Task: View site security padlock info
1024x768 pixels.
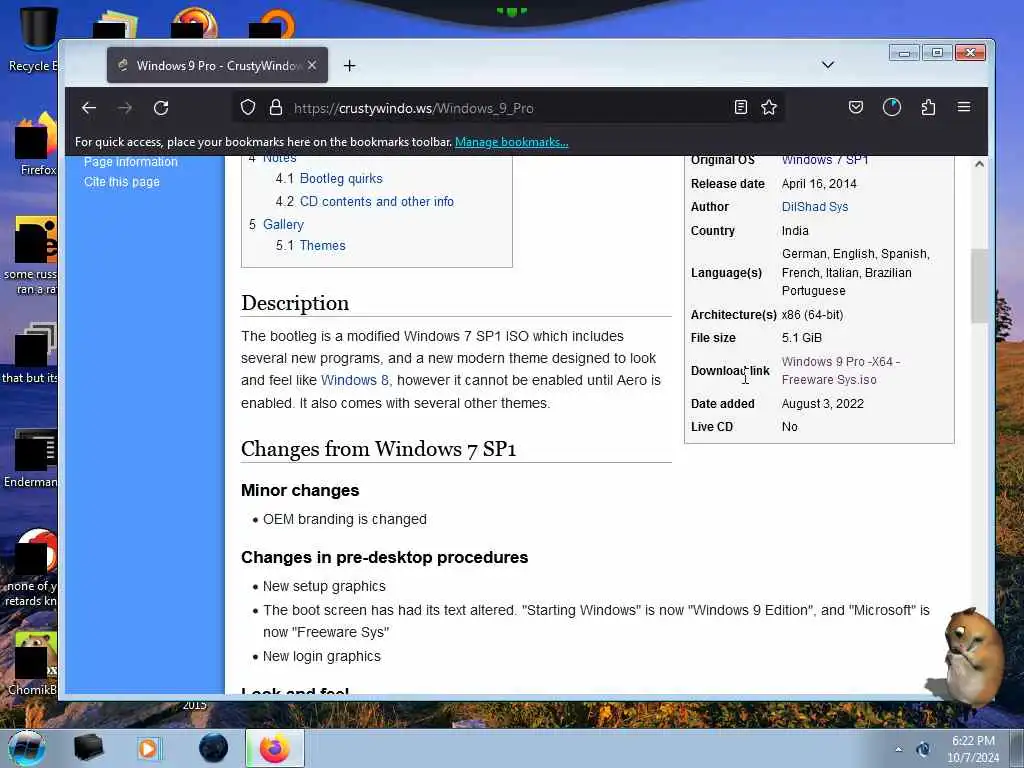Action: (x=276, y=107)
